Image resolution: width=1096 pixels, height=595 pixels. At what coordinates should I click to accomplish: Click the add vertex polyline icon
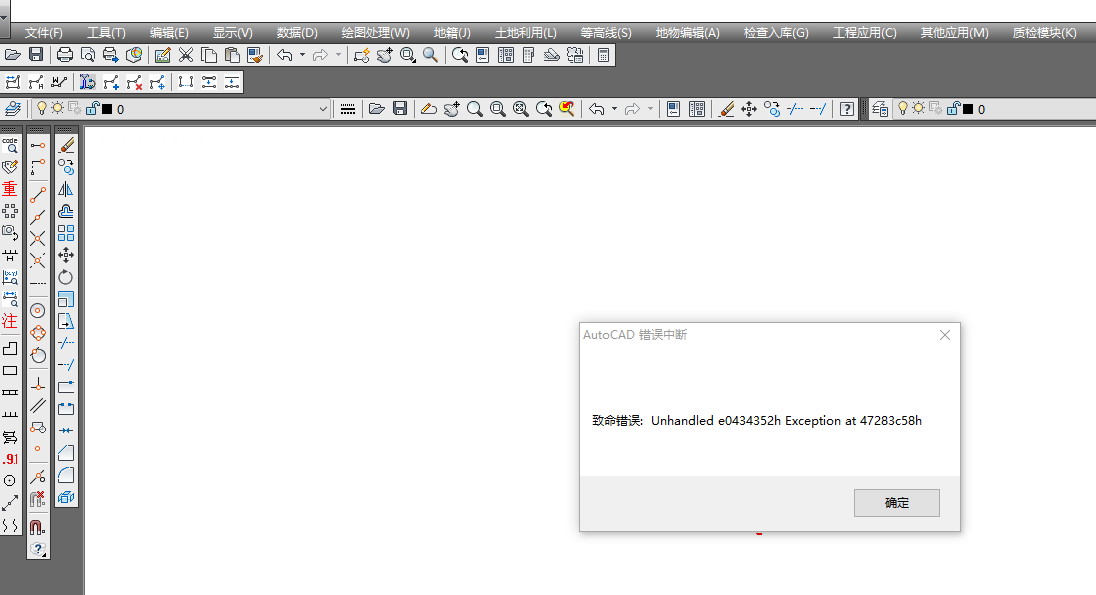[110, 83]
